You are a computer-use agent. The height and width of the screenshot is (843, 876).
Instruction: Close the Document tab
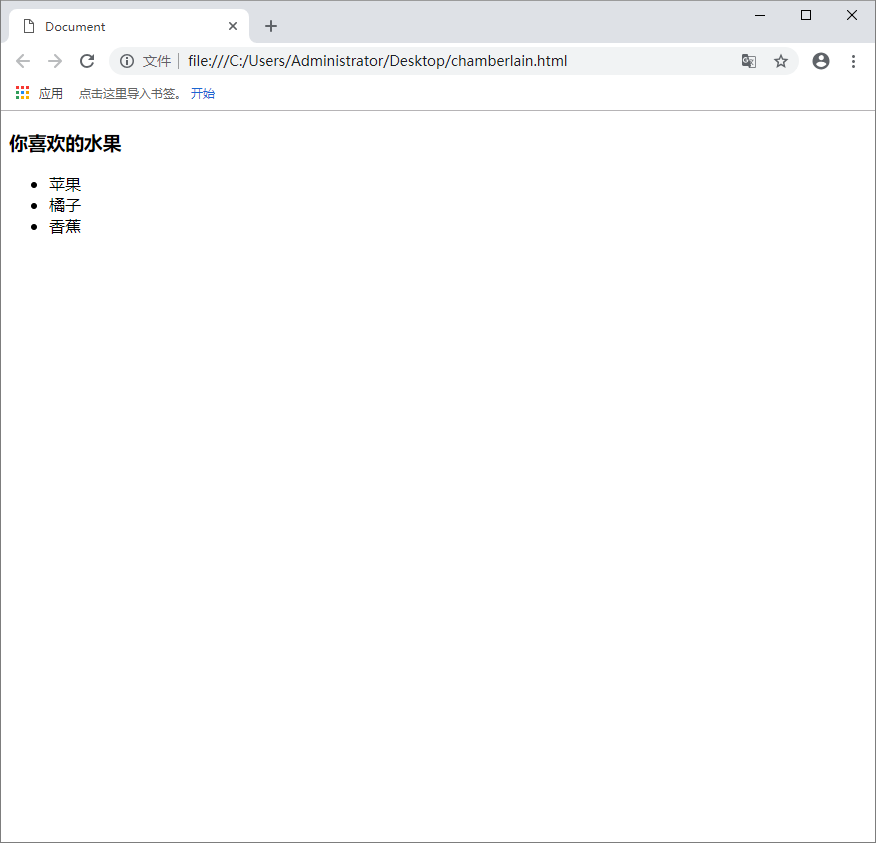click(x=233, y=26)
